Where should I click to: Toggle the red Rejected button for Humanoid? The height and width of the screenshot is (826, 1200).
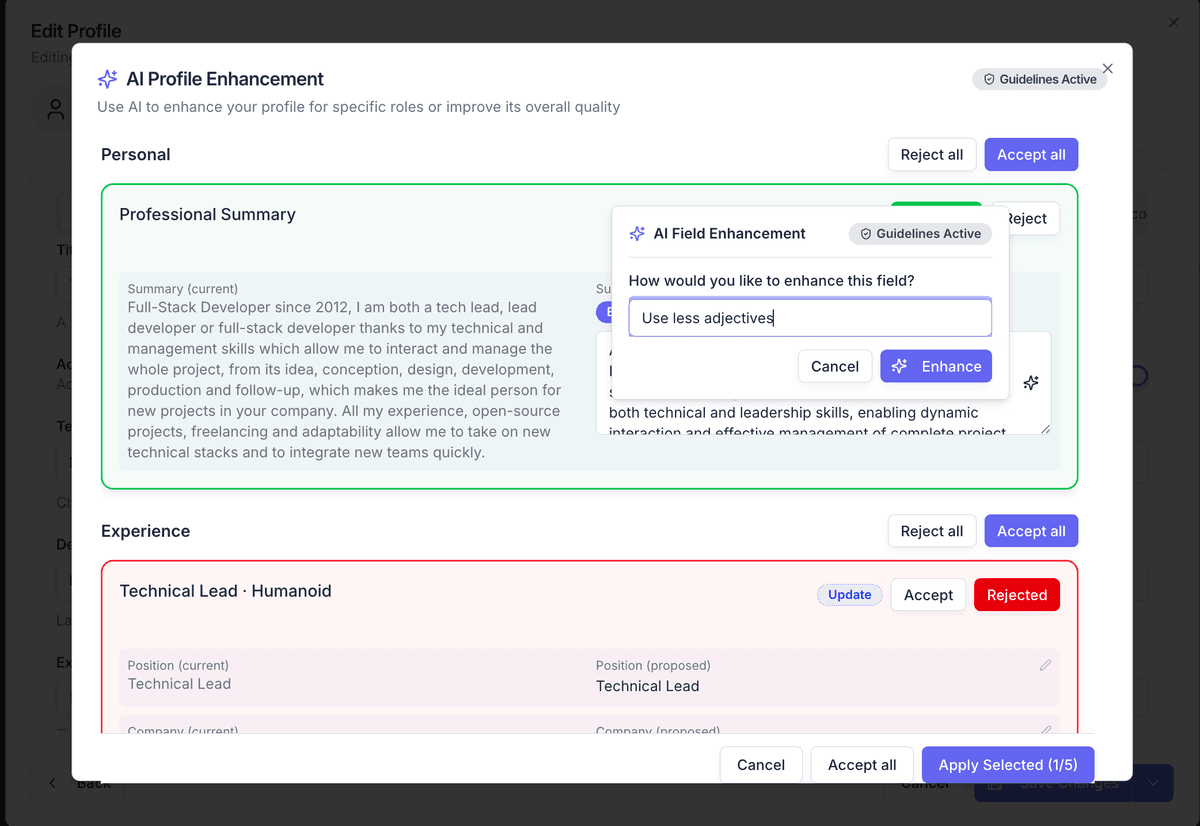[x=1016, y=595]
